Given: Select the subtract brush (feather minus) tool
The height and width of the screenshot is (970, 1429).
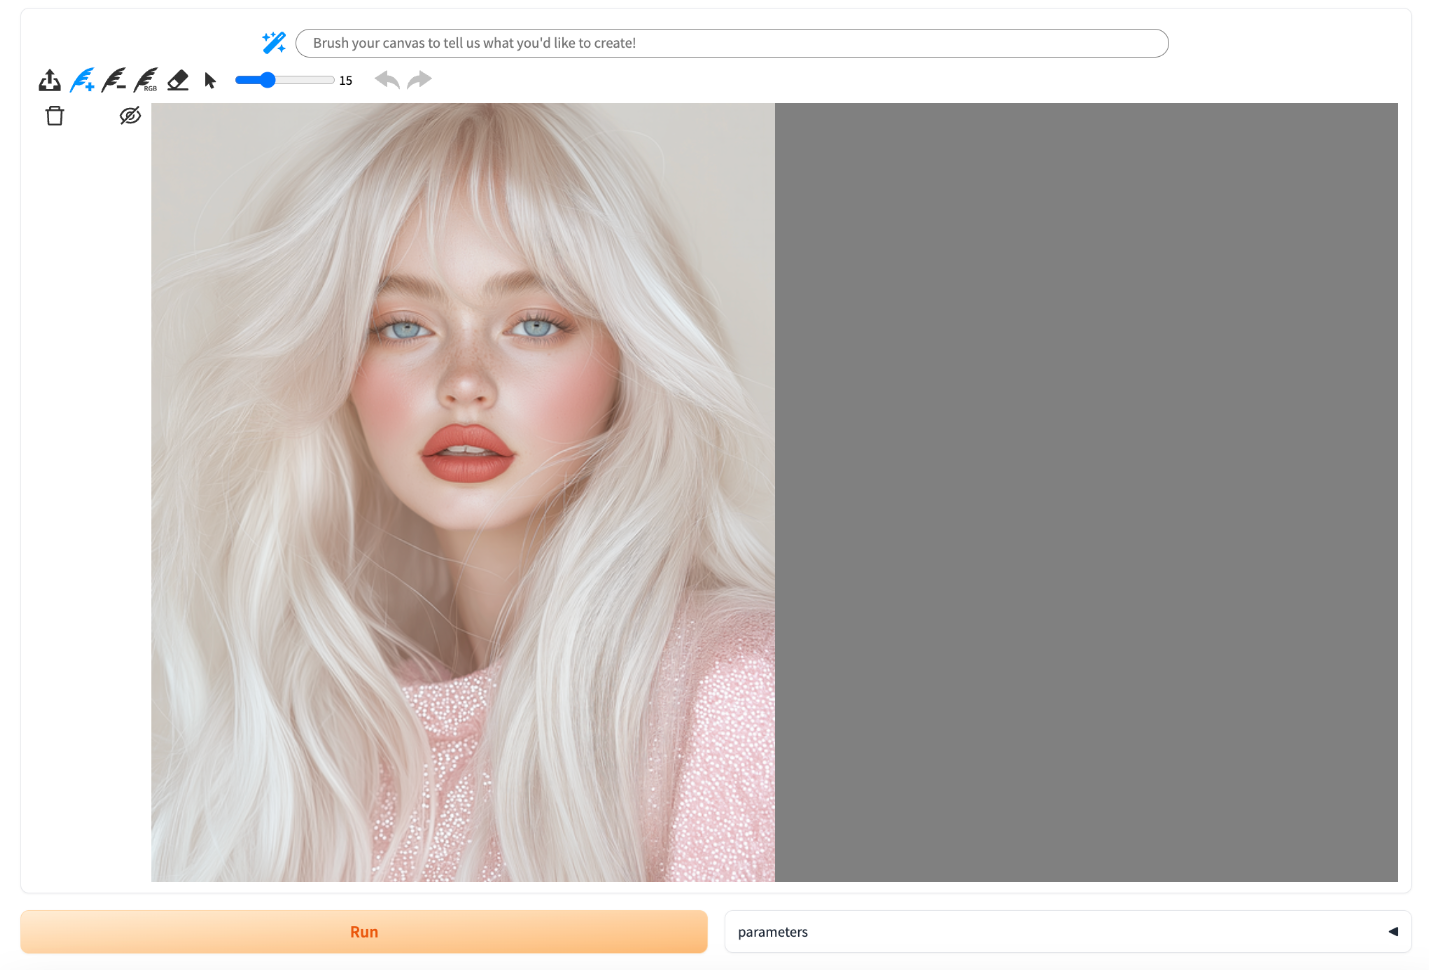Looking at the screenshot, I should click(x=114, y=80).
